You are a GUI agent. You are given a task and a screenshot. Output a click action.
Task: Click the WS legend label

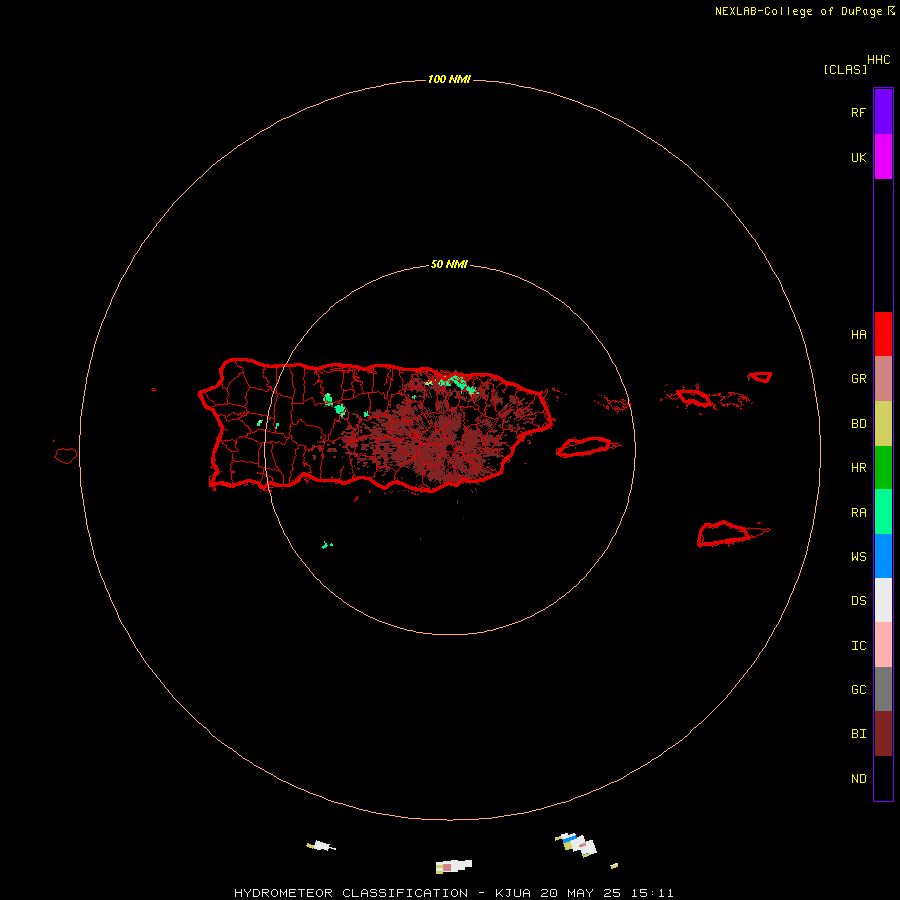858,556
